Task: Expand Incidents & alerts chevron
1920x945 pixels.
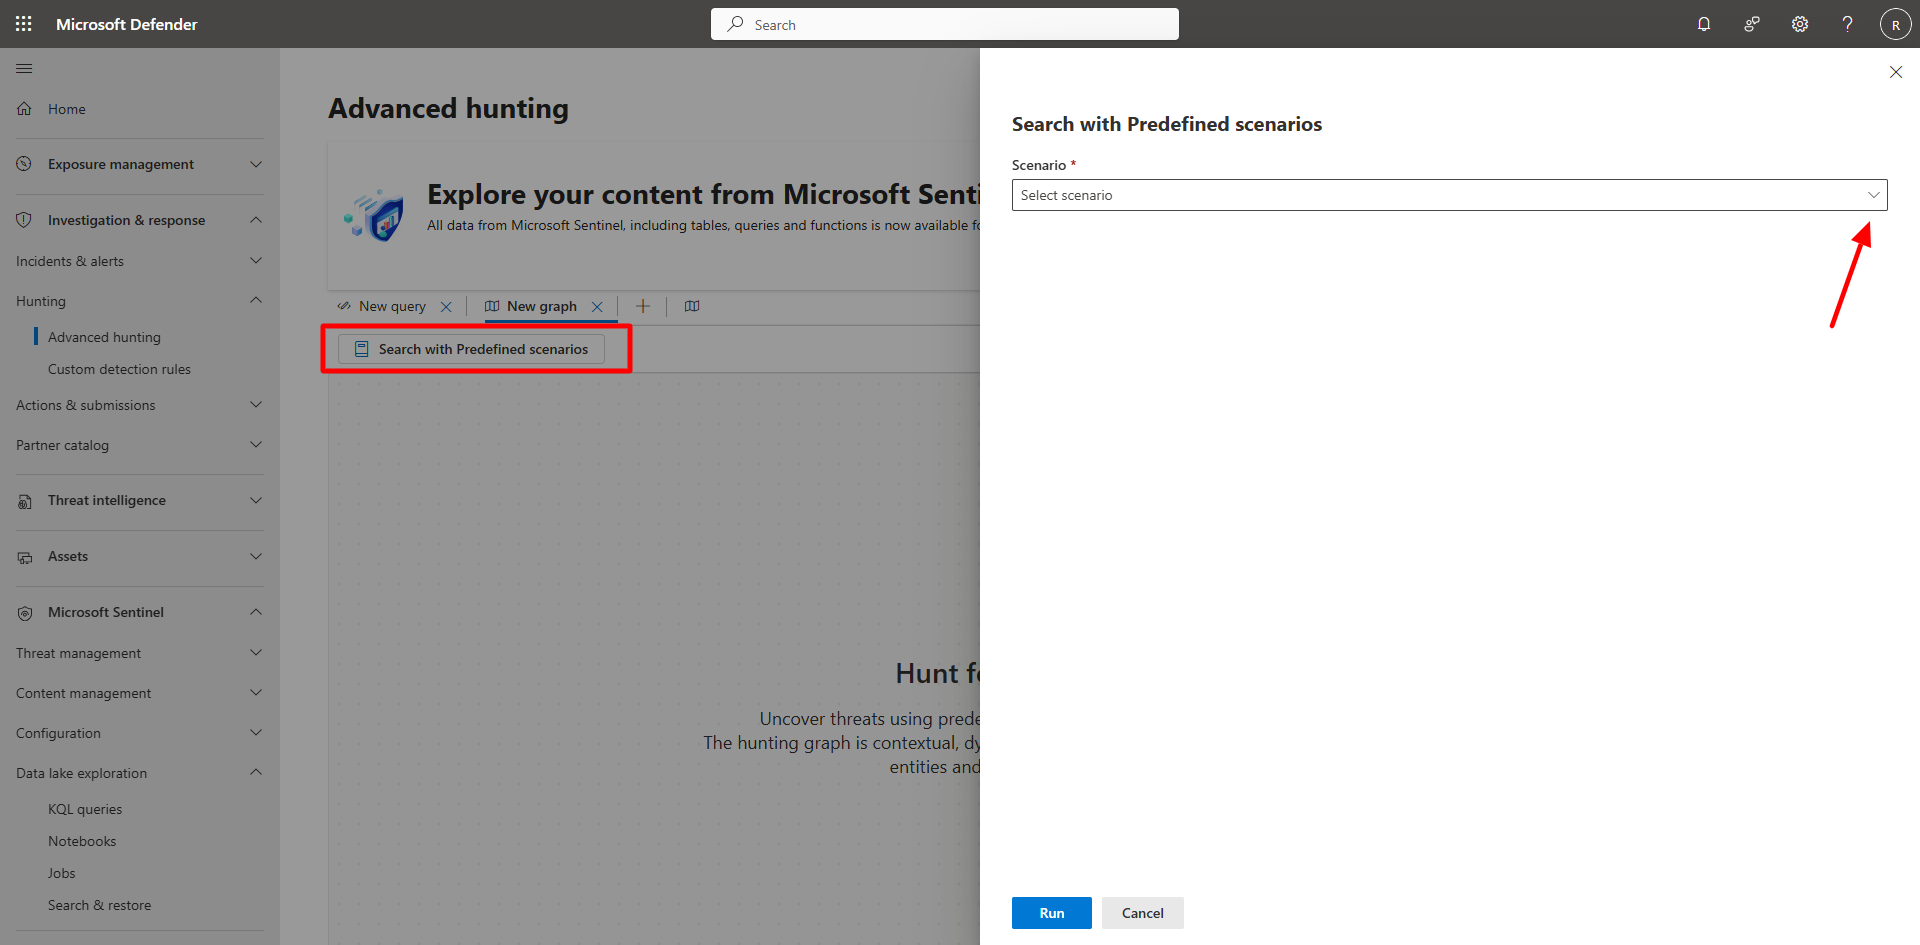Action: pyautogui.click(x=256, y=261)
